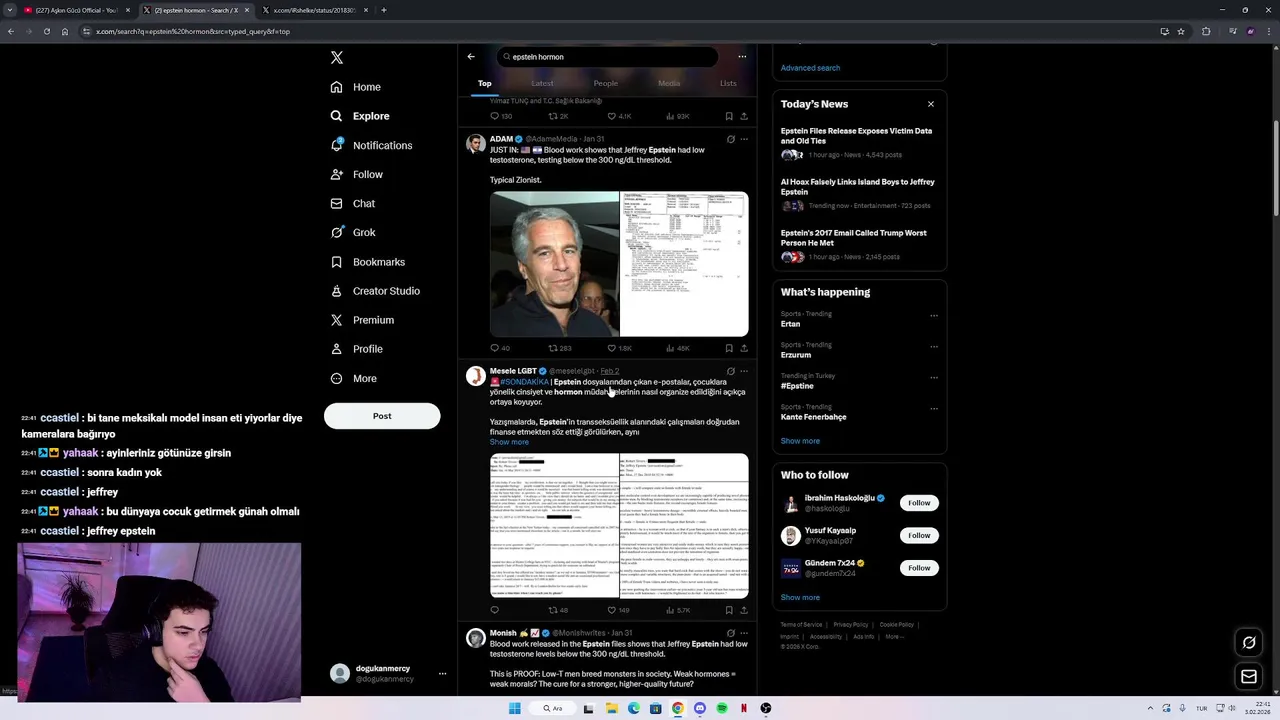Open the Windows Start menu
Image resolution: width=1280 pixels, height=720 pixels.
coord(515,708)
